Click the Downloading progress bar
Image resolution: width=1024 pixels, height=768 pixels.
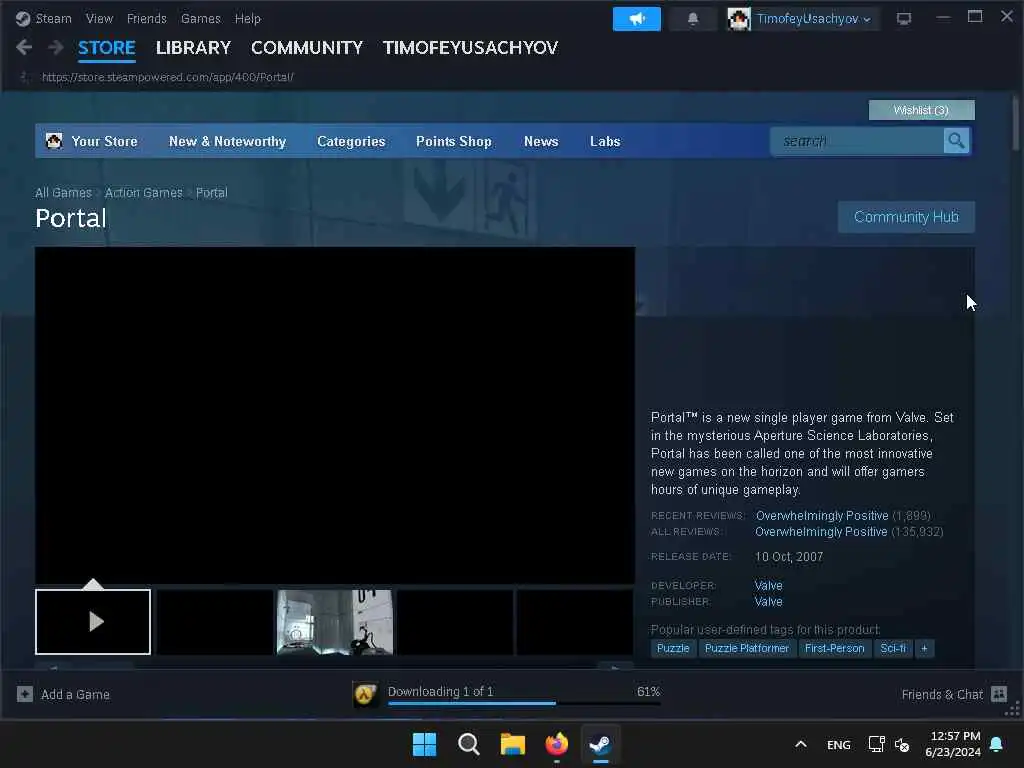[x=524, y=703]
